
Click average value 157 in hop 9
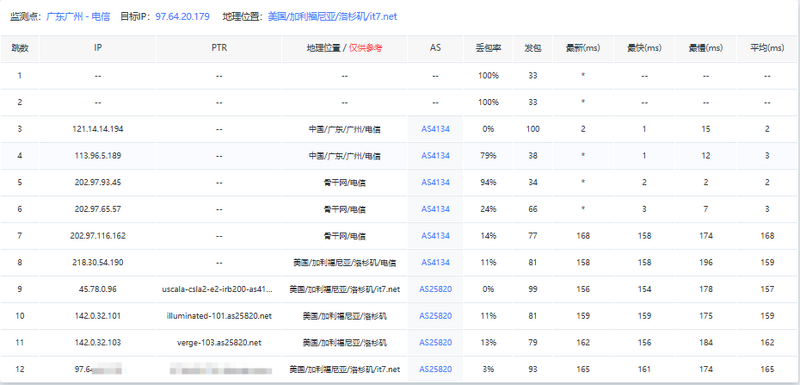[x=767, y=289]
